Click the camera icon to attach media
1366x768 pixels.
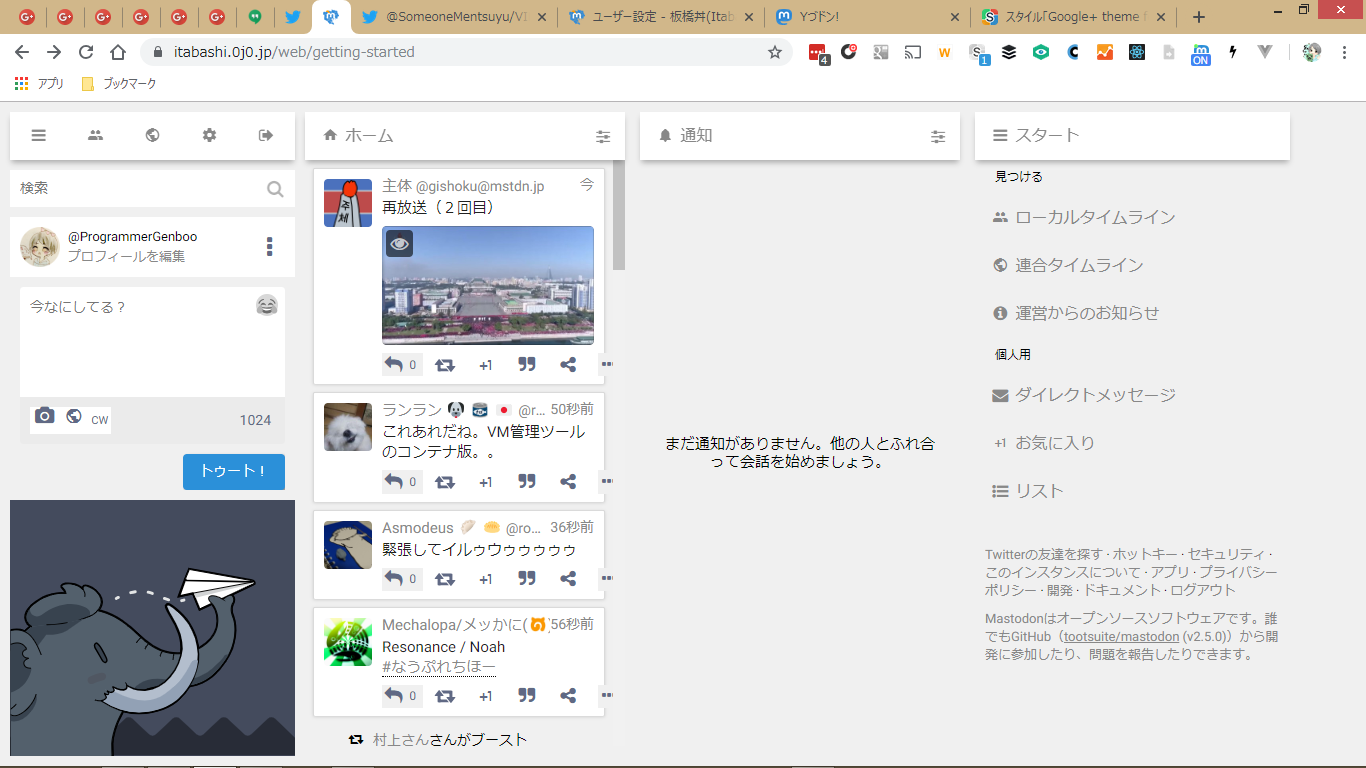click(x=44, y=417)
